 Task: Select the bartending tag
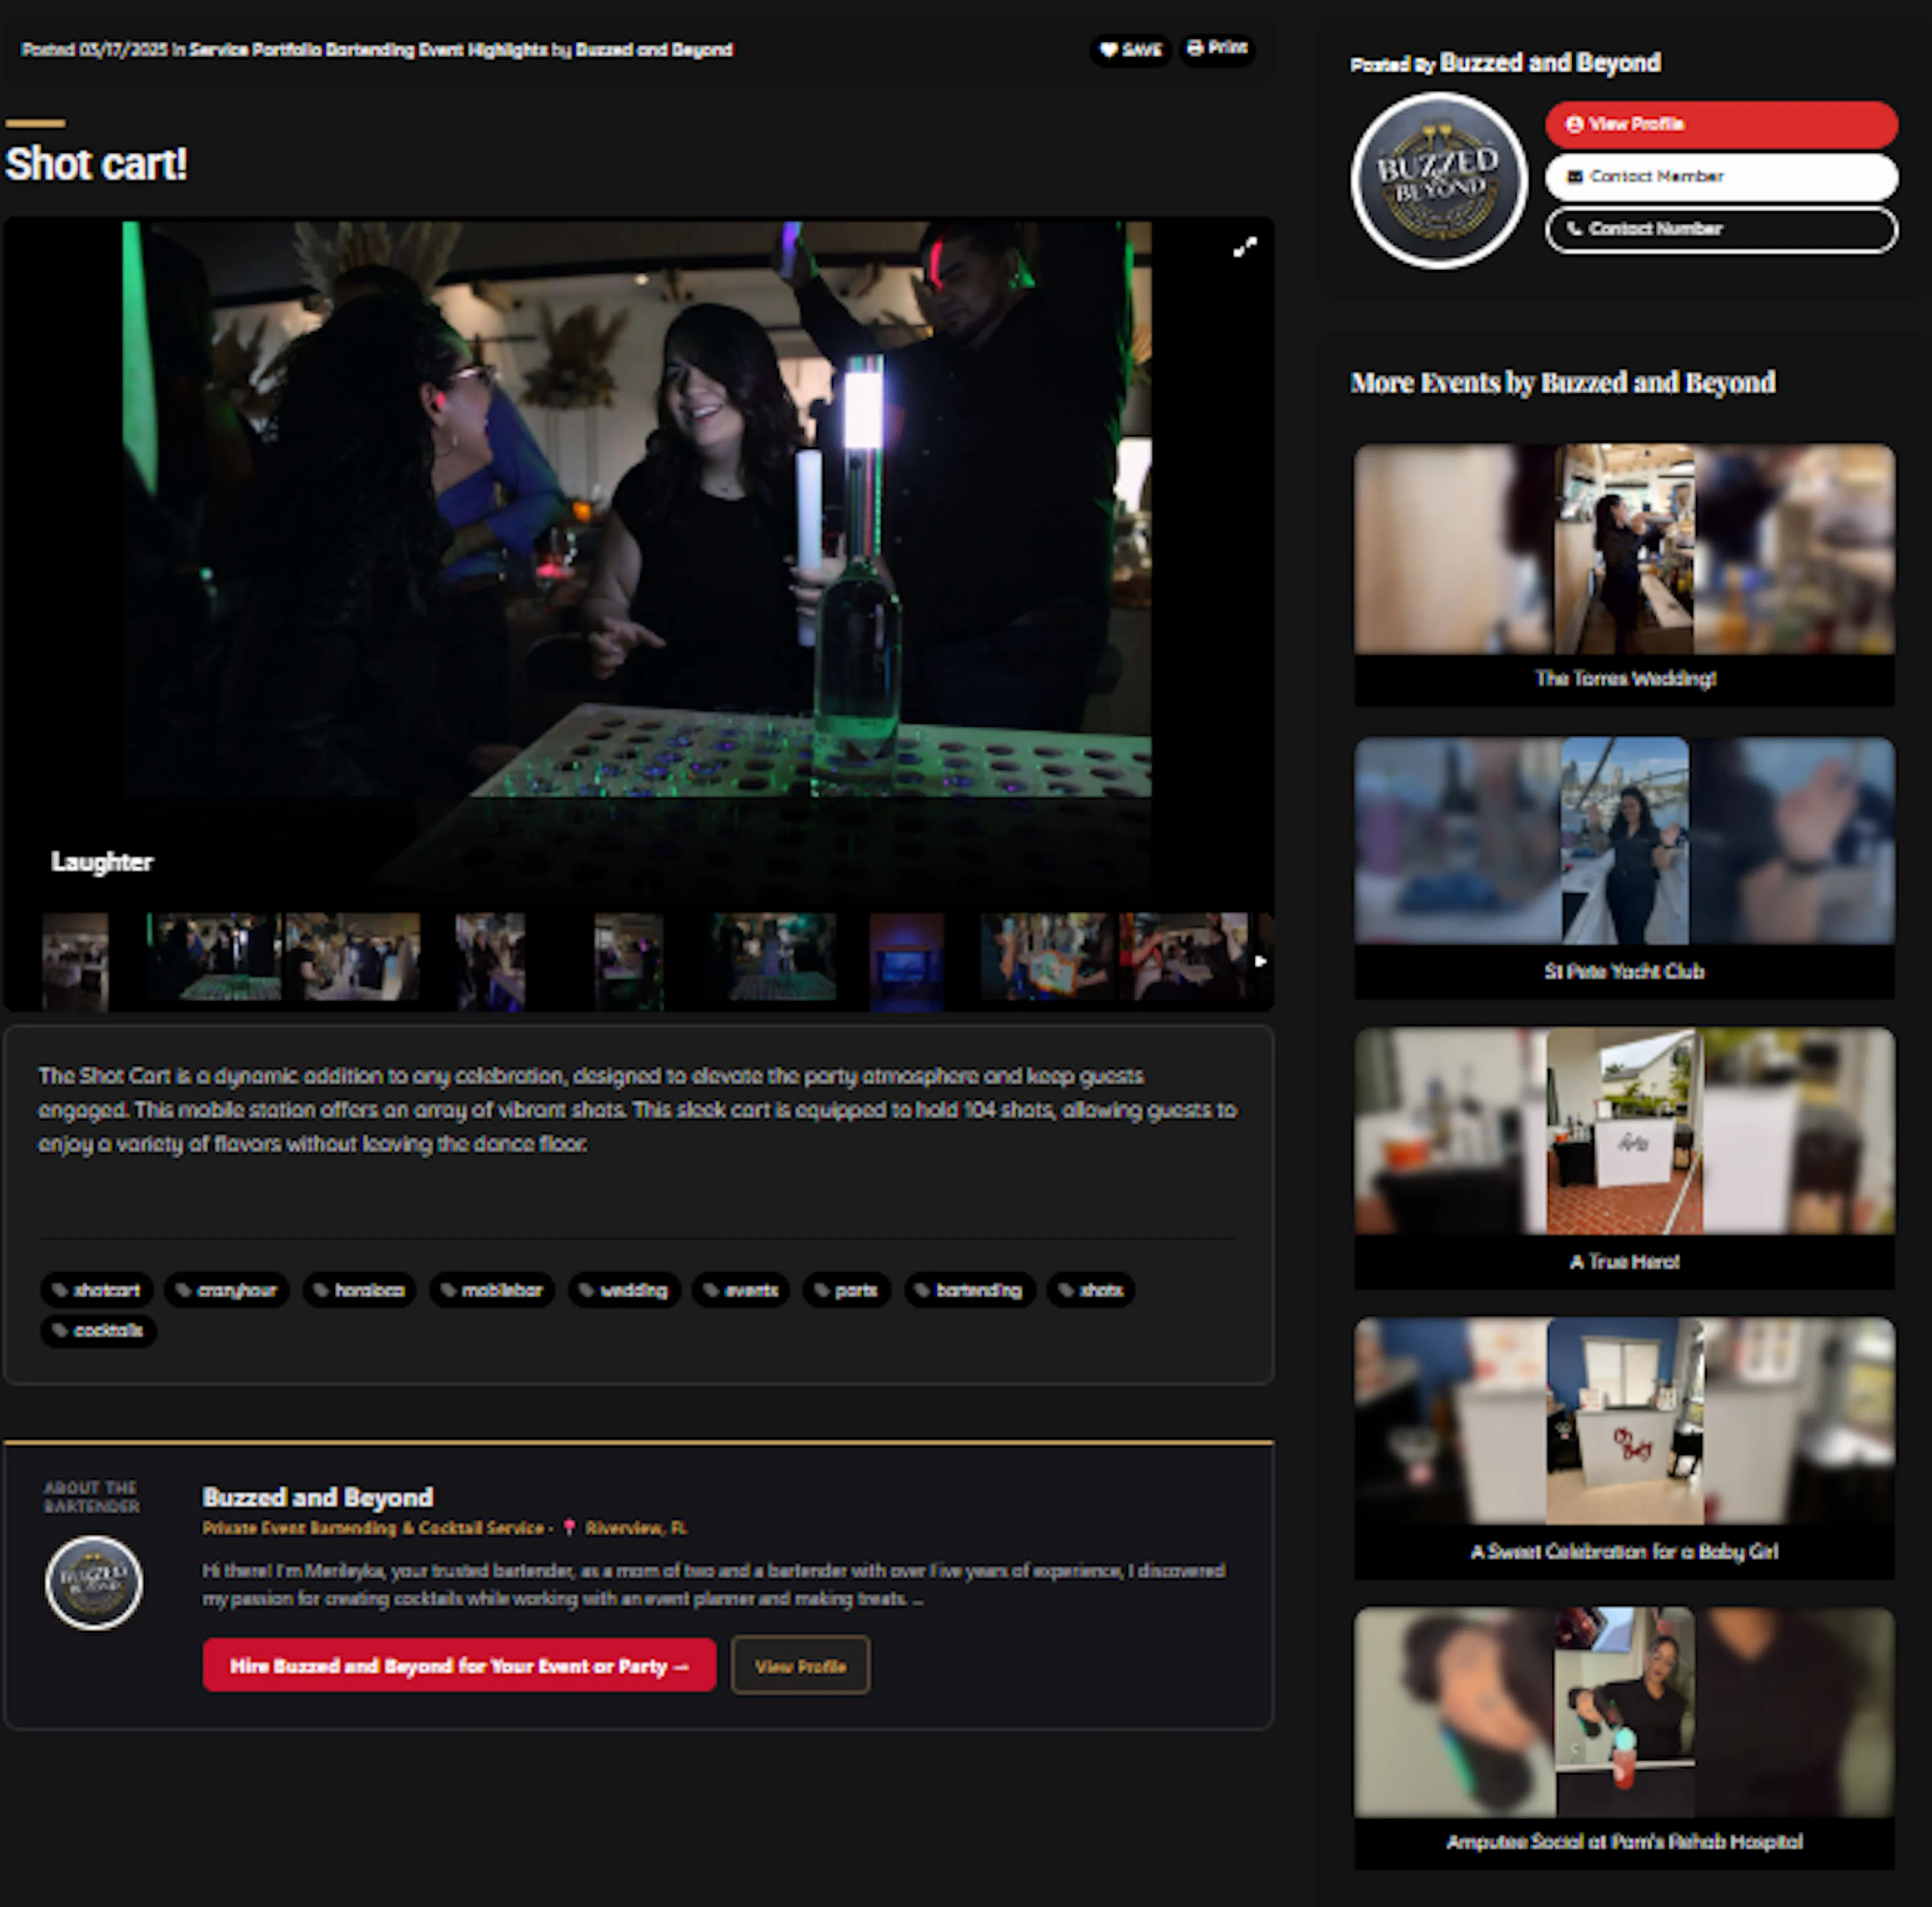pos(969,1290)
